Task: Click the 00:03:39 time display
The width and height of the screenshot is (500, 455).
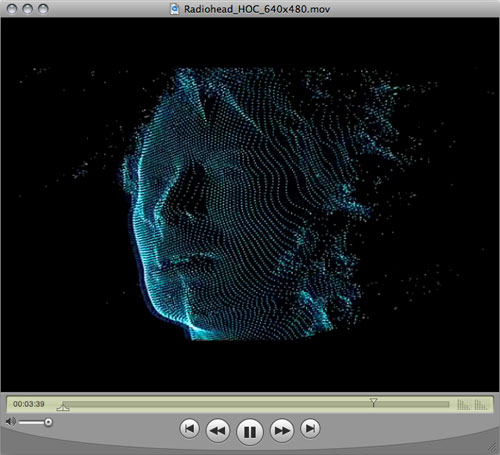Action: click(x=29, y=404)
